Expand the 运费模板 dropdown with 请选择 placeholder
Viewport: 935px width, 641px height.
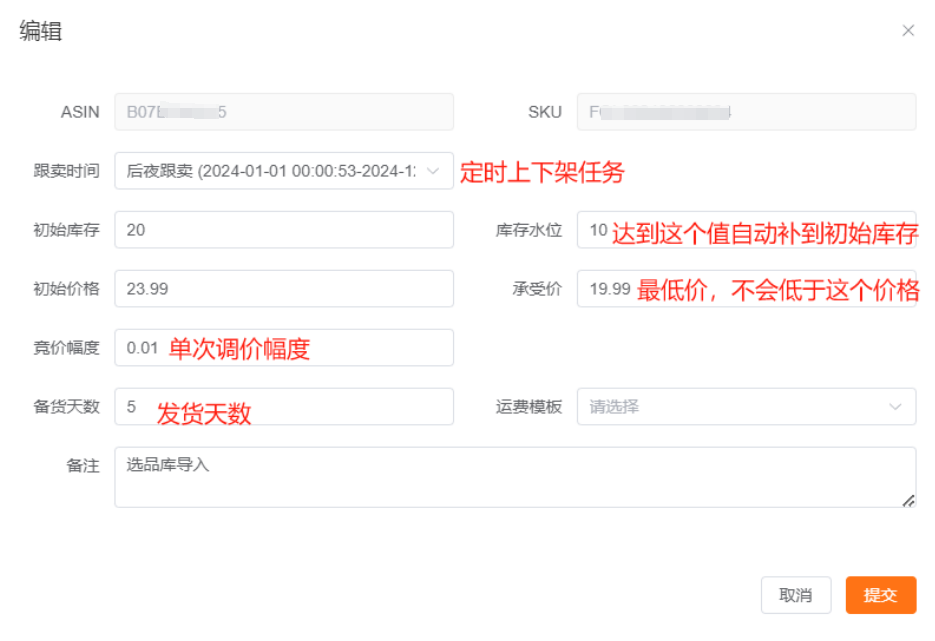(x=730, y=407)
